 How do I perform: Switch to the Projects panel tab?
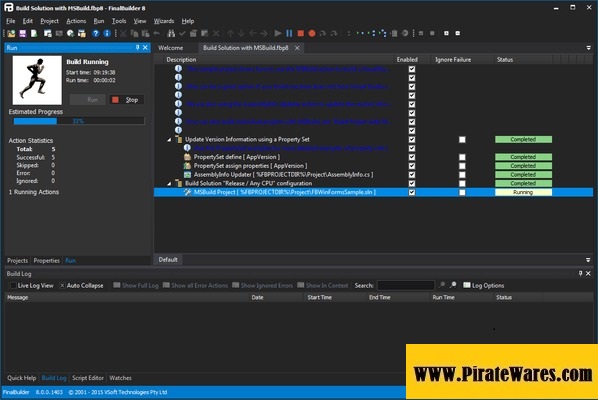coord(18,260)
